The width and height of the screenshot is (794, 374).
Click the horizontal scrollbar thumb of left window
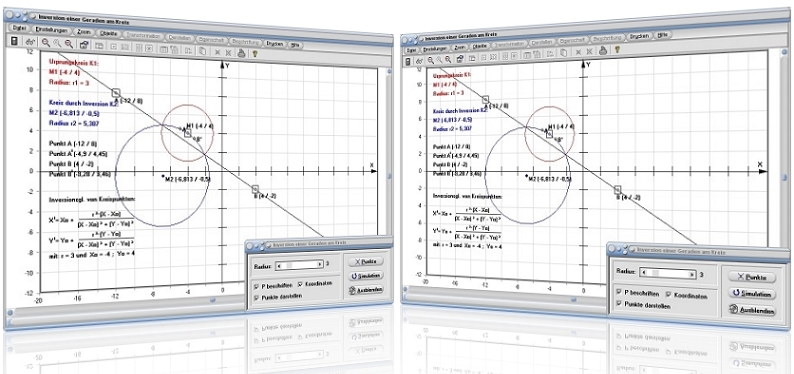click(213, 299)
